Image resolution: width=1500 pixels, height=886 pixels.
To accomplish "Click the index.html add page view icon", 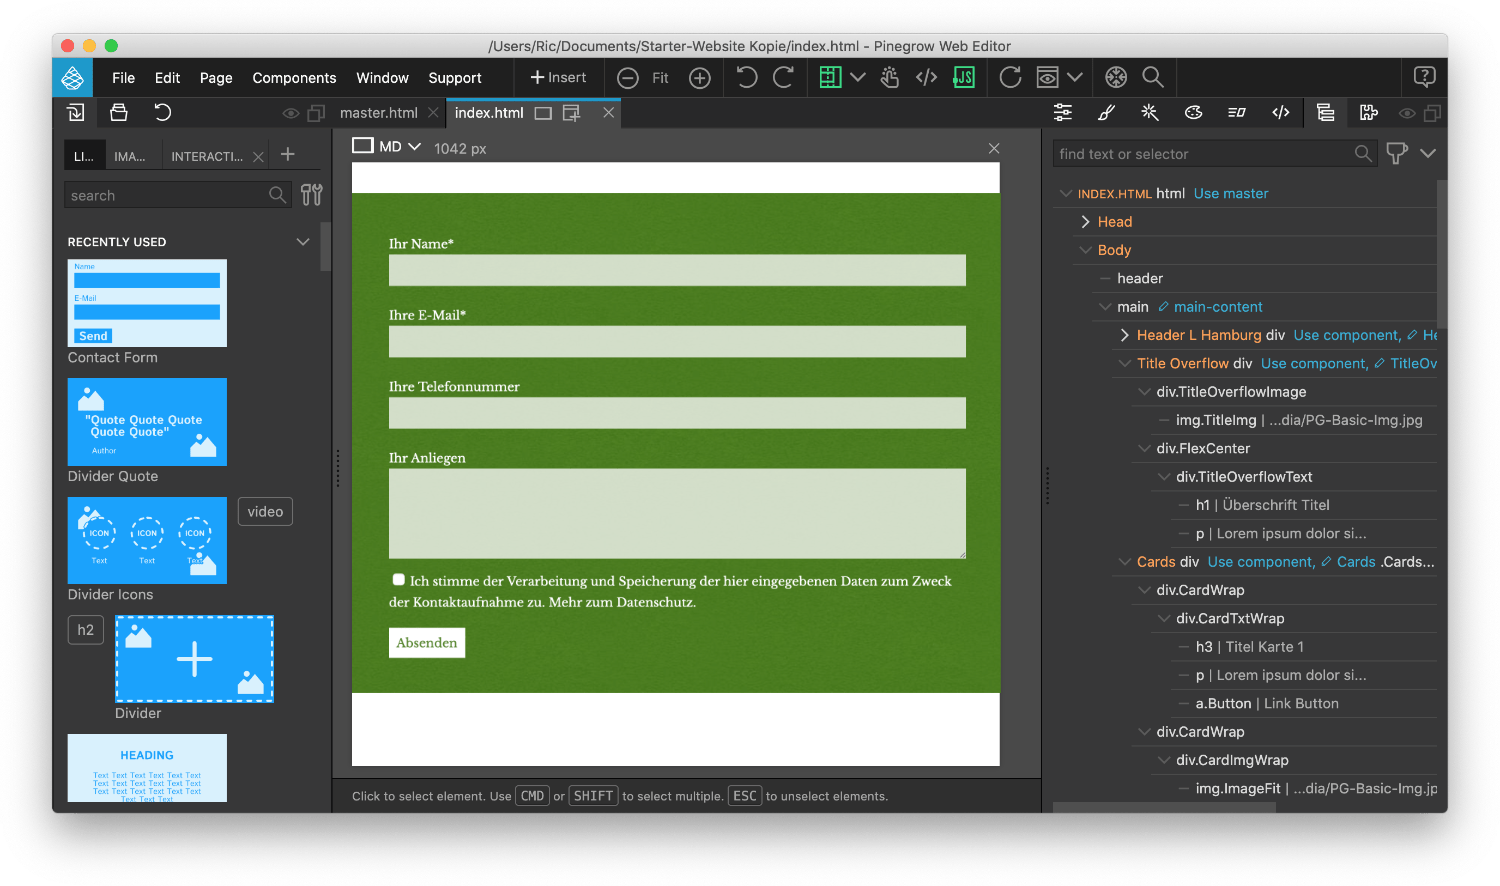I will click(x=572, y=113).
